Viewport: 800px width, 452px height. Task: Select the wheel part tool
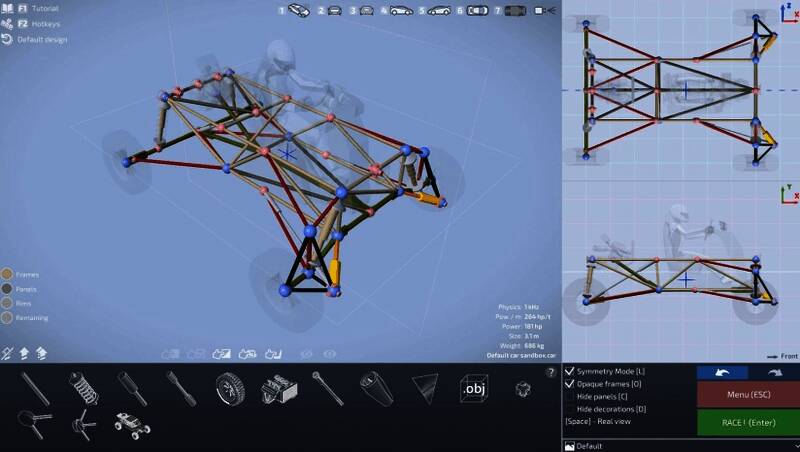click(x=229, y=388)
